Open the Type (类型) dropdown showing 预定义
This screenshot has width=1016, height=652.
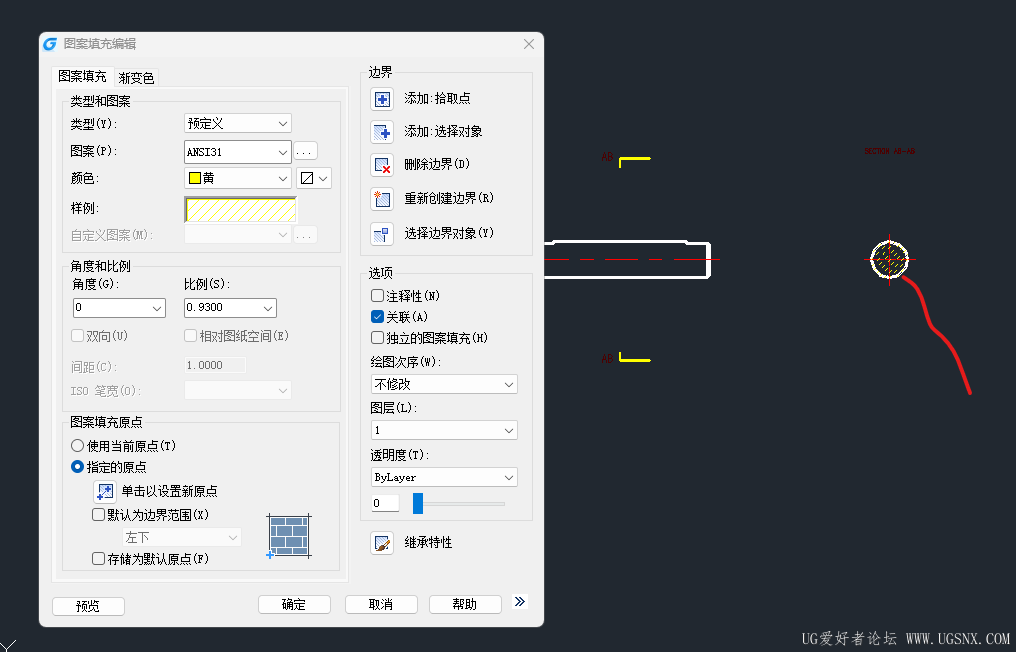point(238,123)
